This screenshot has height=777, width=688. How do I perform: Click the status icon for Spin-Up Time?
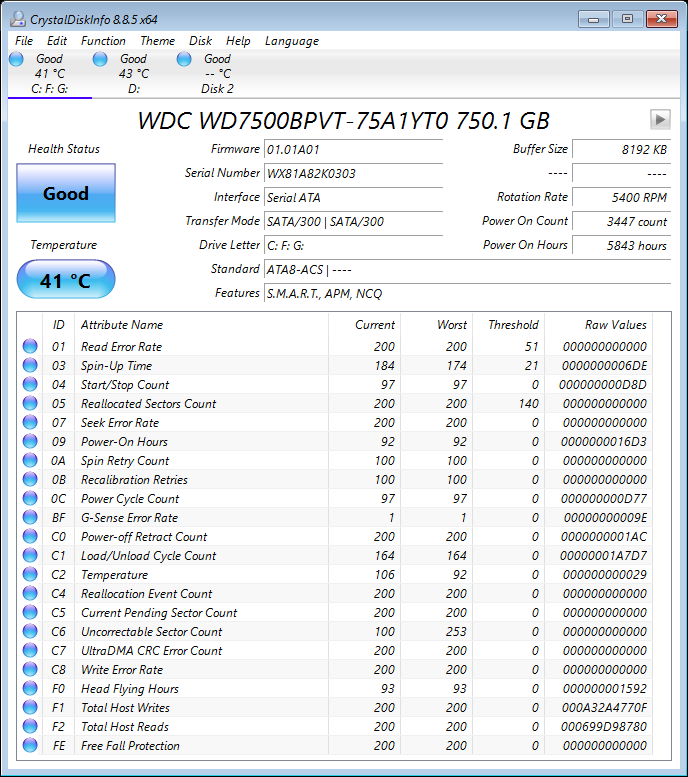point(30,365)
